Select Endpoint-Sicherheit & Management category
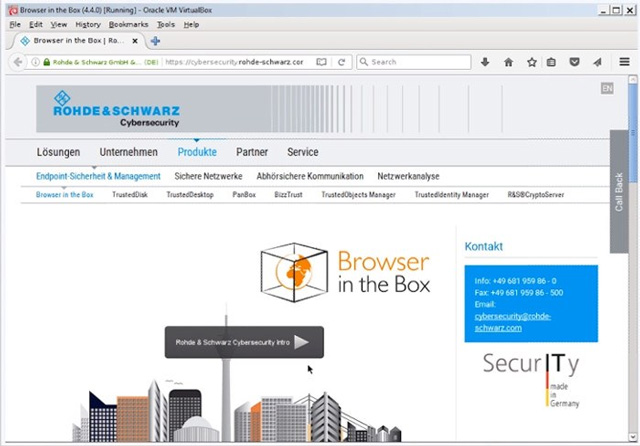The width and height of the screenshot is (640, 446). [98, 176]
